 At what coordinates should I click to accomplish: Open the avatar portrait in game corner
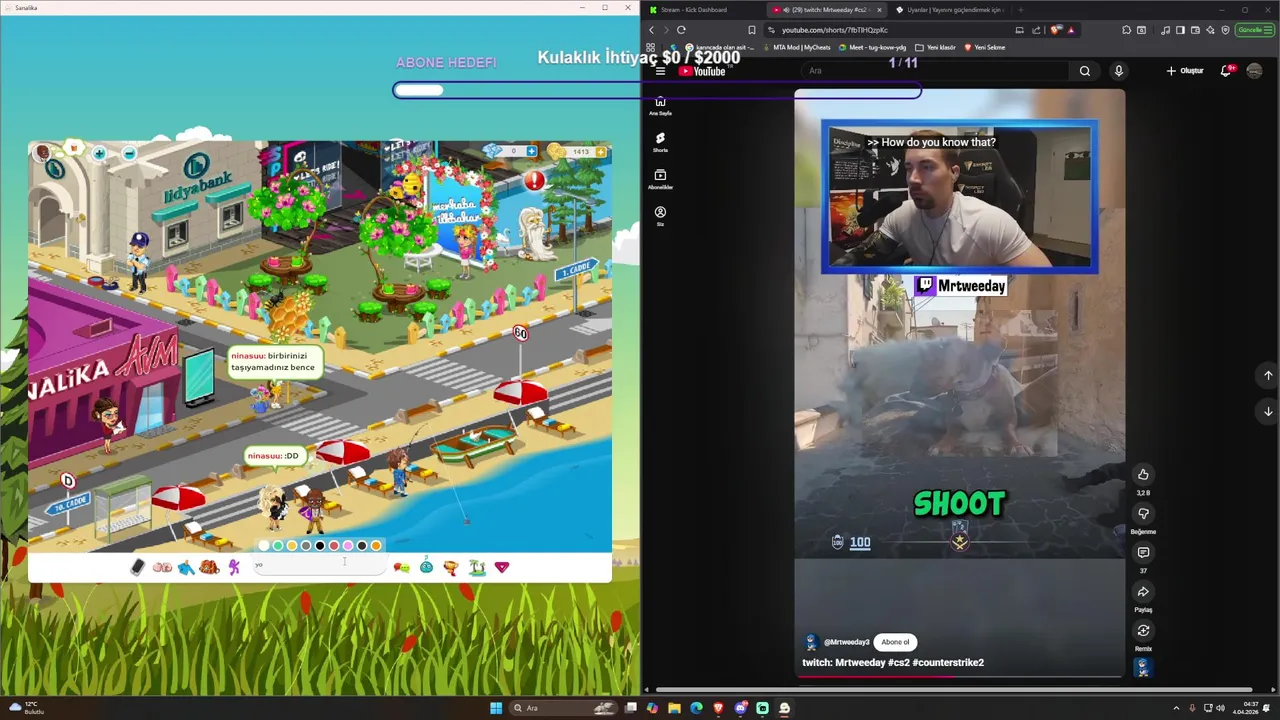42,152
